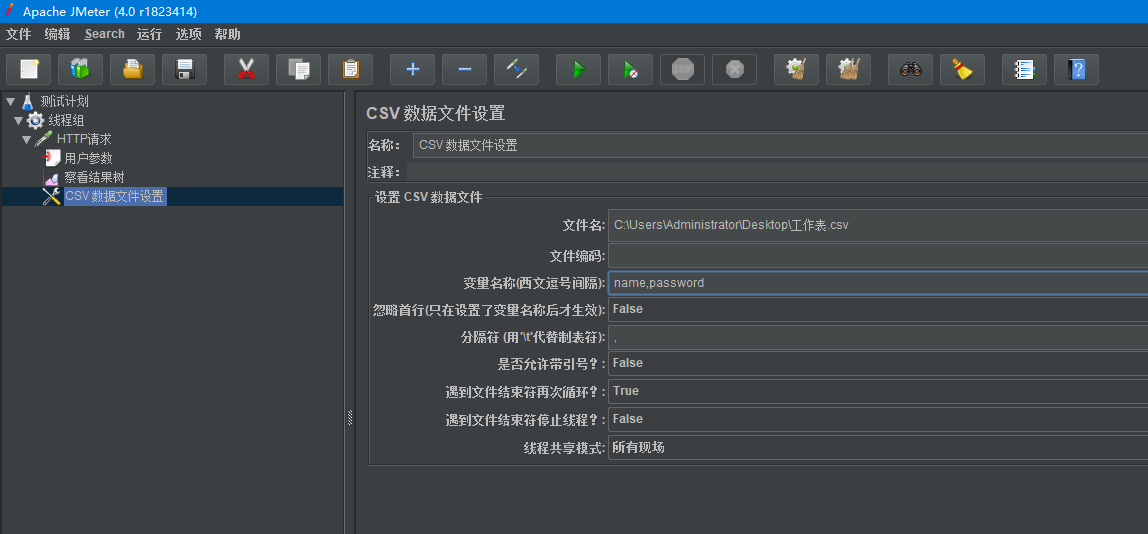This screenshot has height=534, width=1148.
Task: Start the test with green play icon
Action: tap(578, 70)
